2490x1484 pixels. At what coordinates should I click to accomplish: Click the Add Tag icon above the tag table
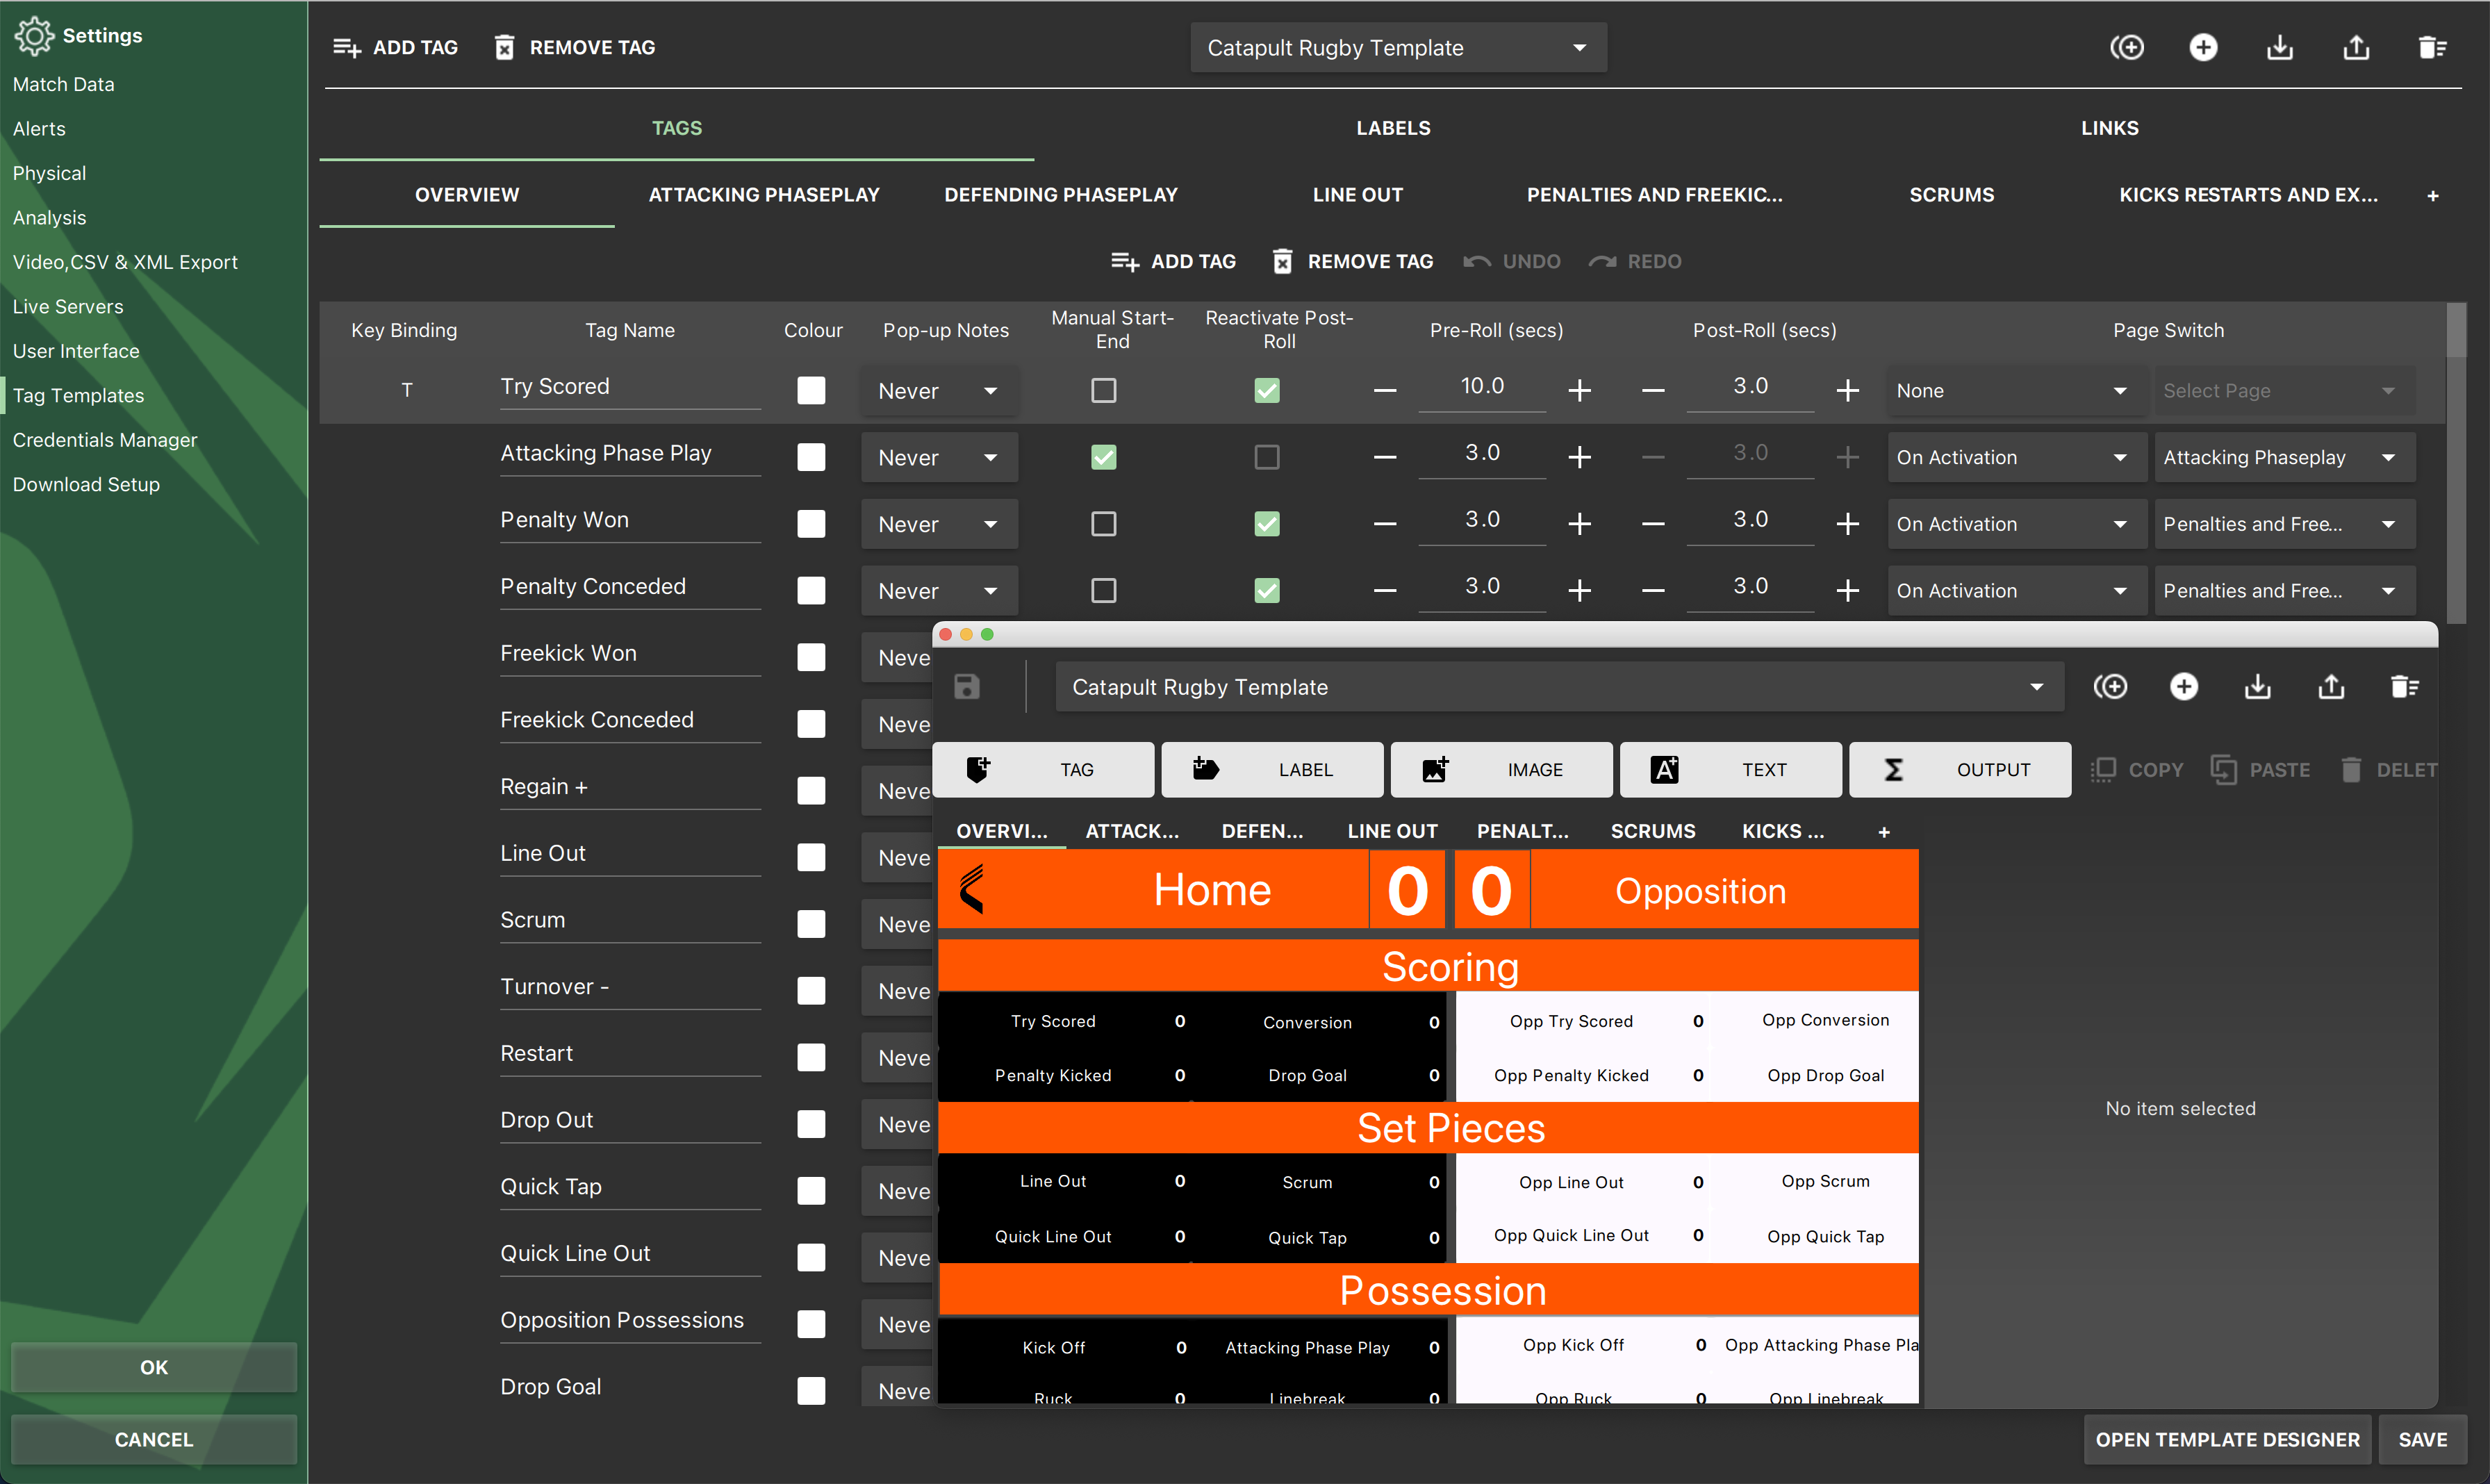point(1125,261)
